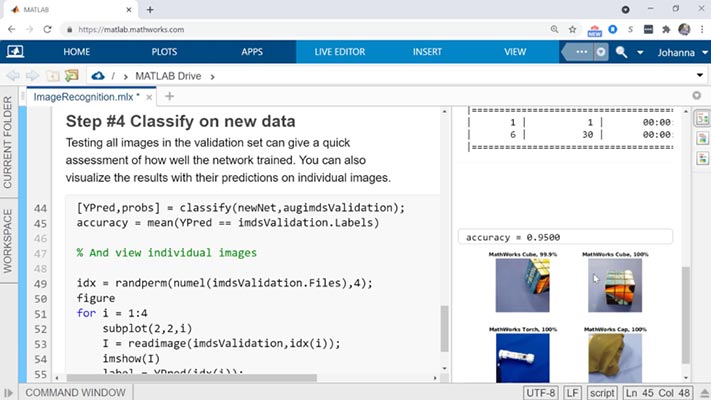The image size is (711, 400).
Task: Click the browse for folder icon
Action: coord(72,75)
